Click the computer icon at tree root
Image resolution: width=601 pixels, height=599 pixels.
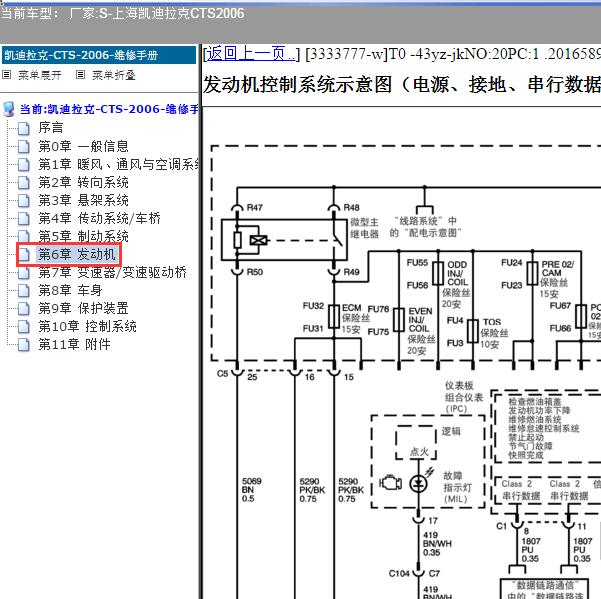point(8,109)
